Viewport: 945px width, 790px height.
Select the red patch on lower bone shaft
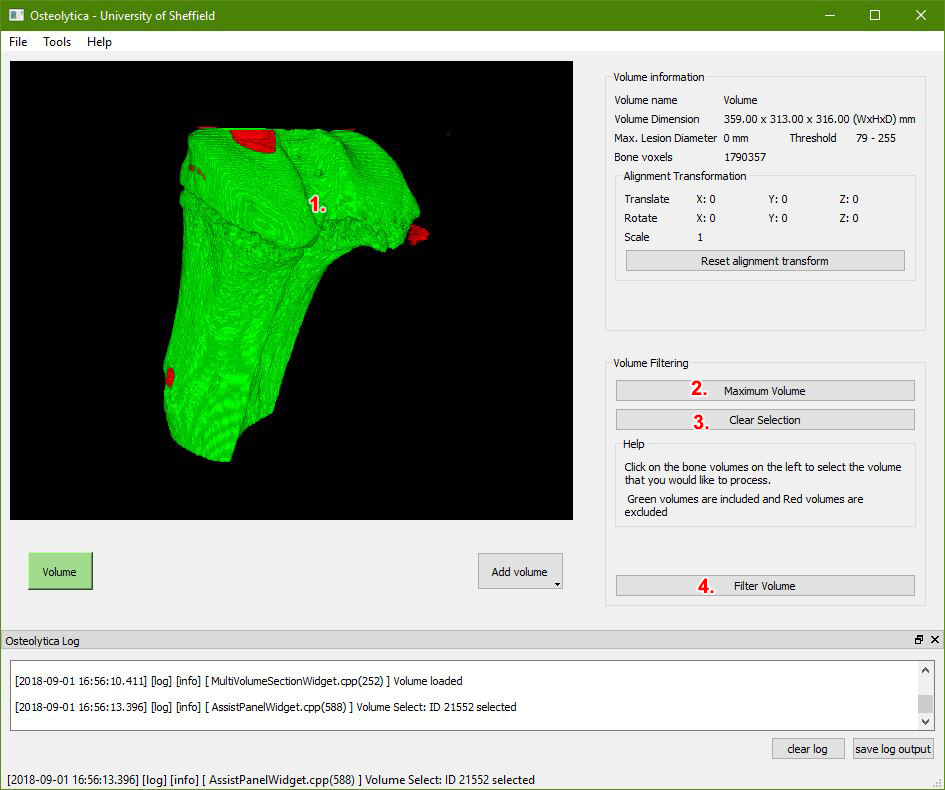170,377
